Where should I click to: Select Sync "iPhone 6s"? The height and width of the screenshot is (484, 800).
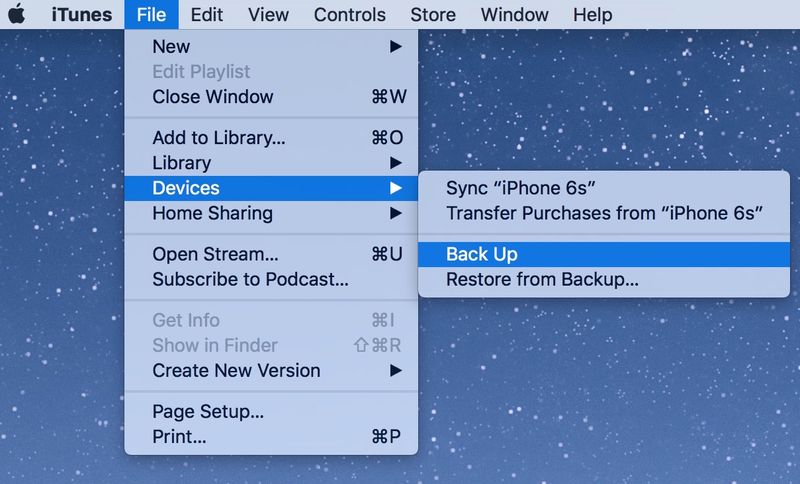coord(604,188)
